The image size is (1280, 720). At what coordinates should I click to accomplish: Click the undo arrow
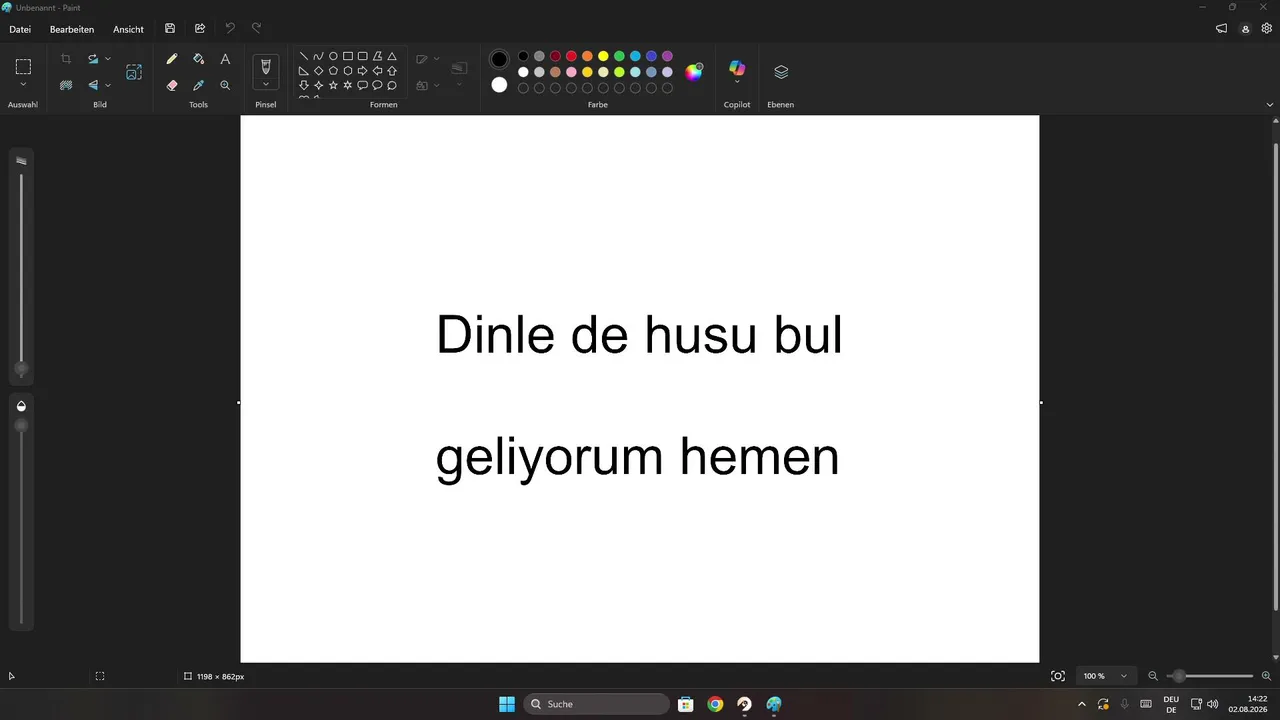tap(230, 29)
